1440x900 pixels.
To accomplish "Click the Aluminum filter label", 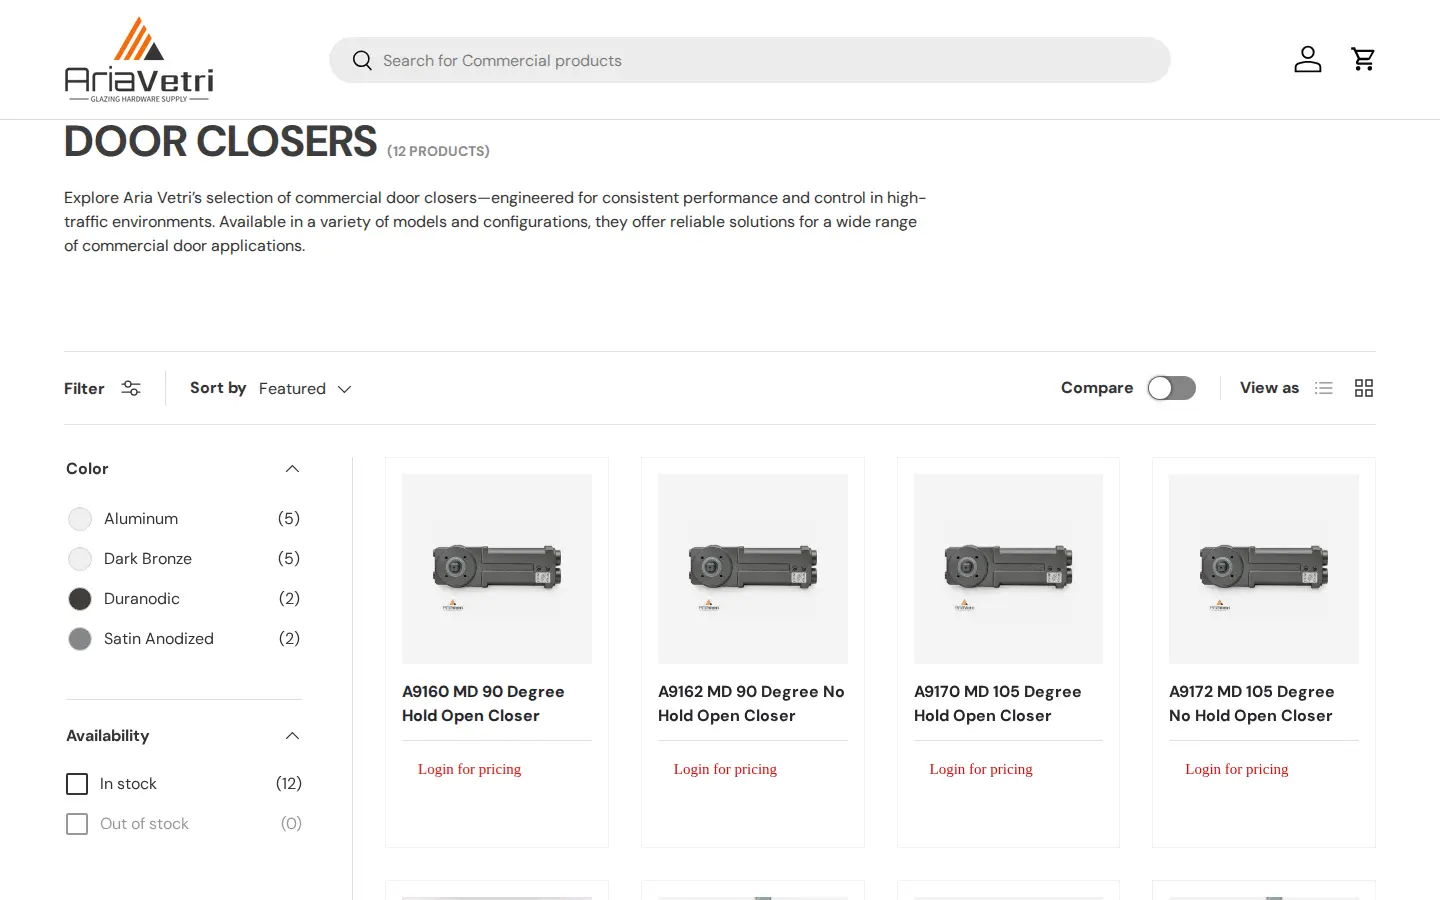I will [x=141, y=519].
